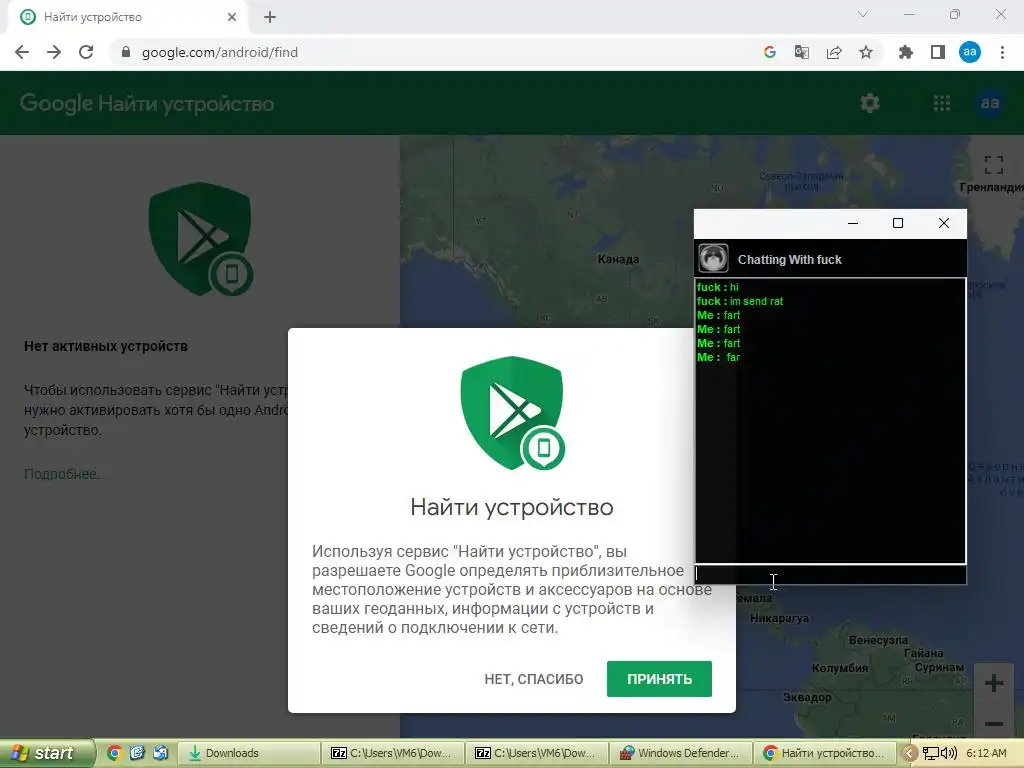The height and width of the screenshot is (768, 1024).
Task: Click the chat message input field
Action: click(830, 575)
